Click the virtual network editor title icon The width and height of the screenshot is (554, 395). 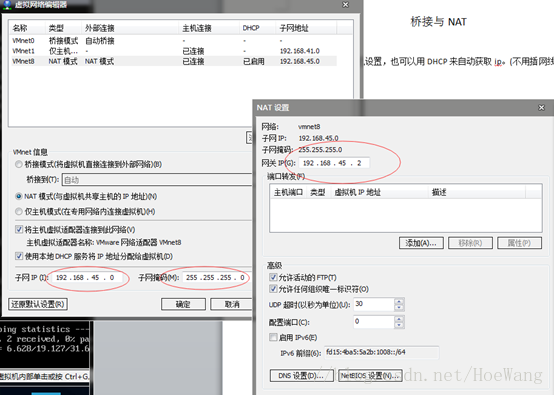(7, 4)
